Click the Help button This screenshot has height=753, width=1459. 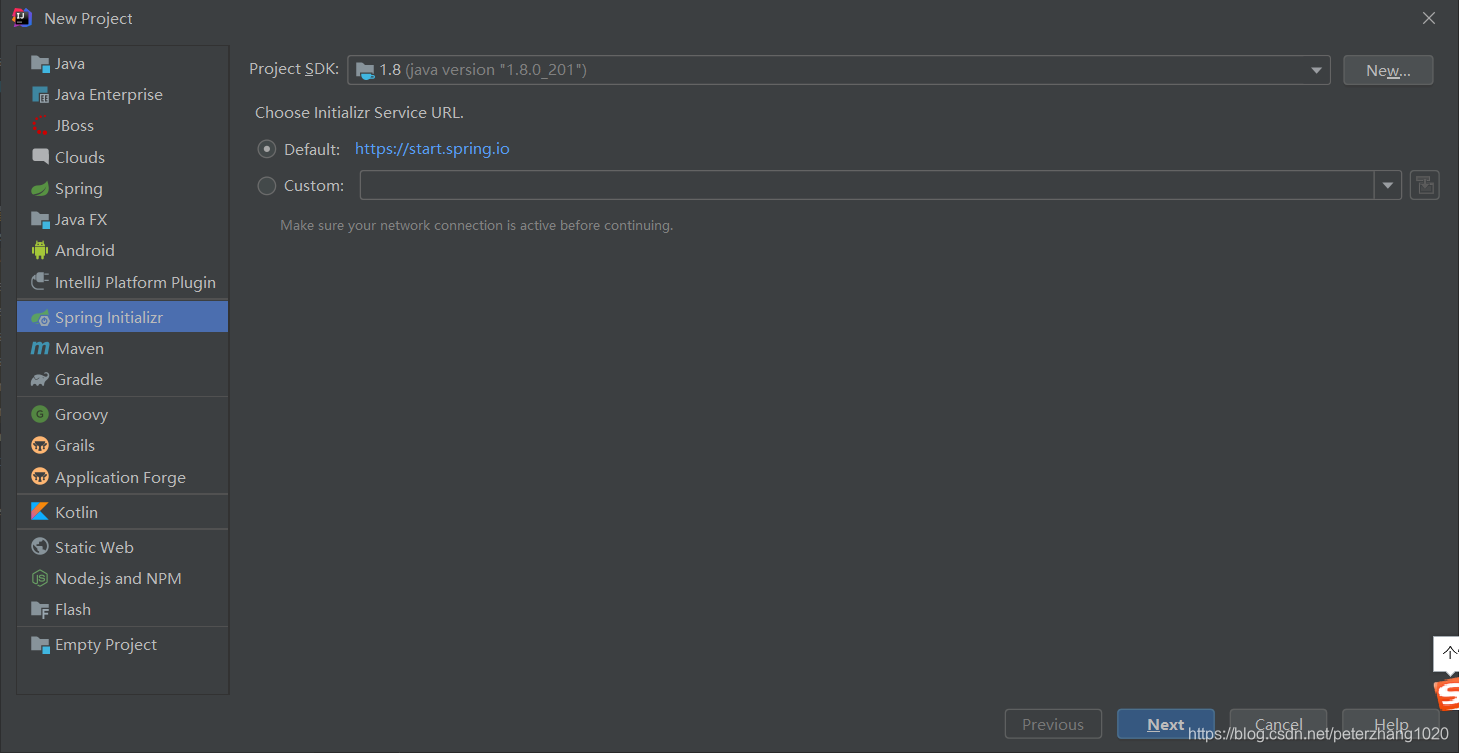(x=1391, y=724)
